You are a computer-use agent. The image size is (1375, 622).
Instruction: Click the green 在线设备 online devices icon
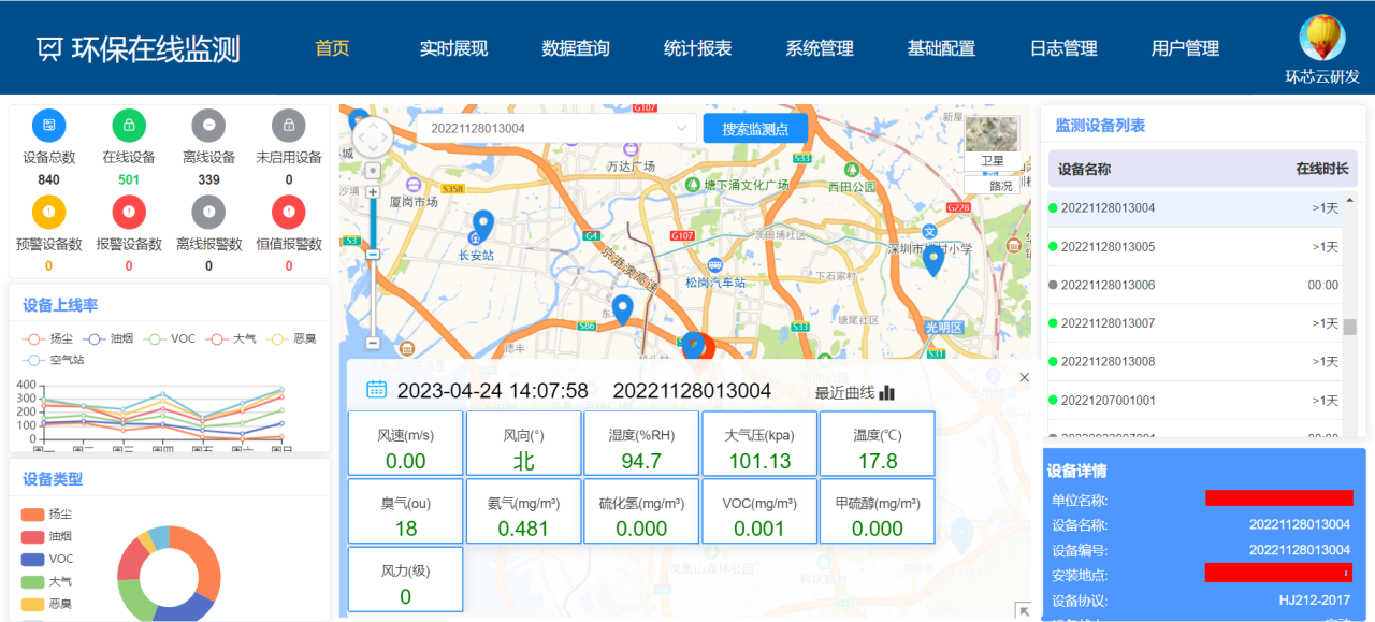tap(128, 124)
